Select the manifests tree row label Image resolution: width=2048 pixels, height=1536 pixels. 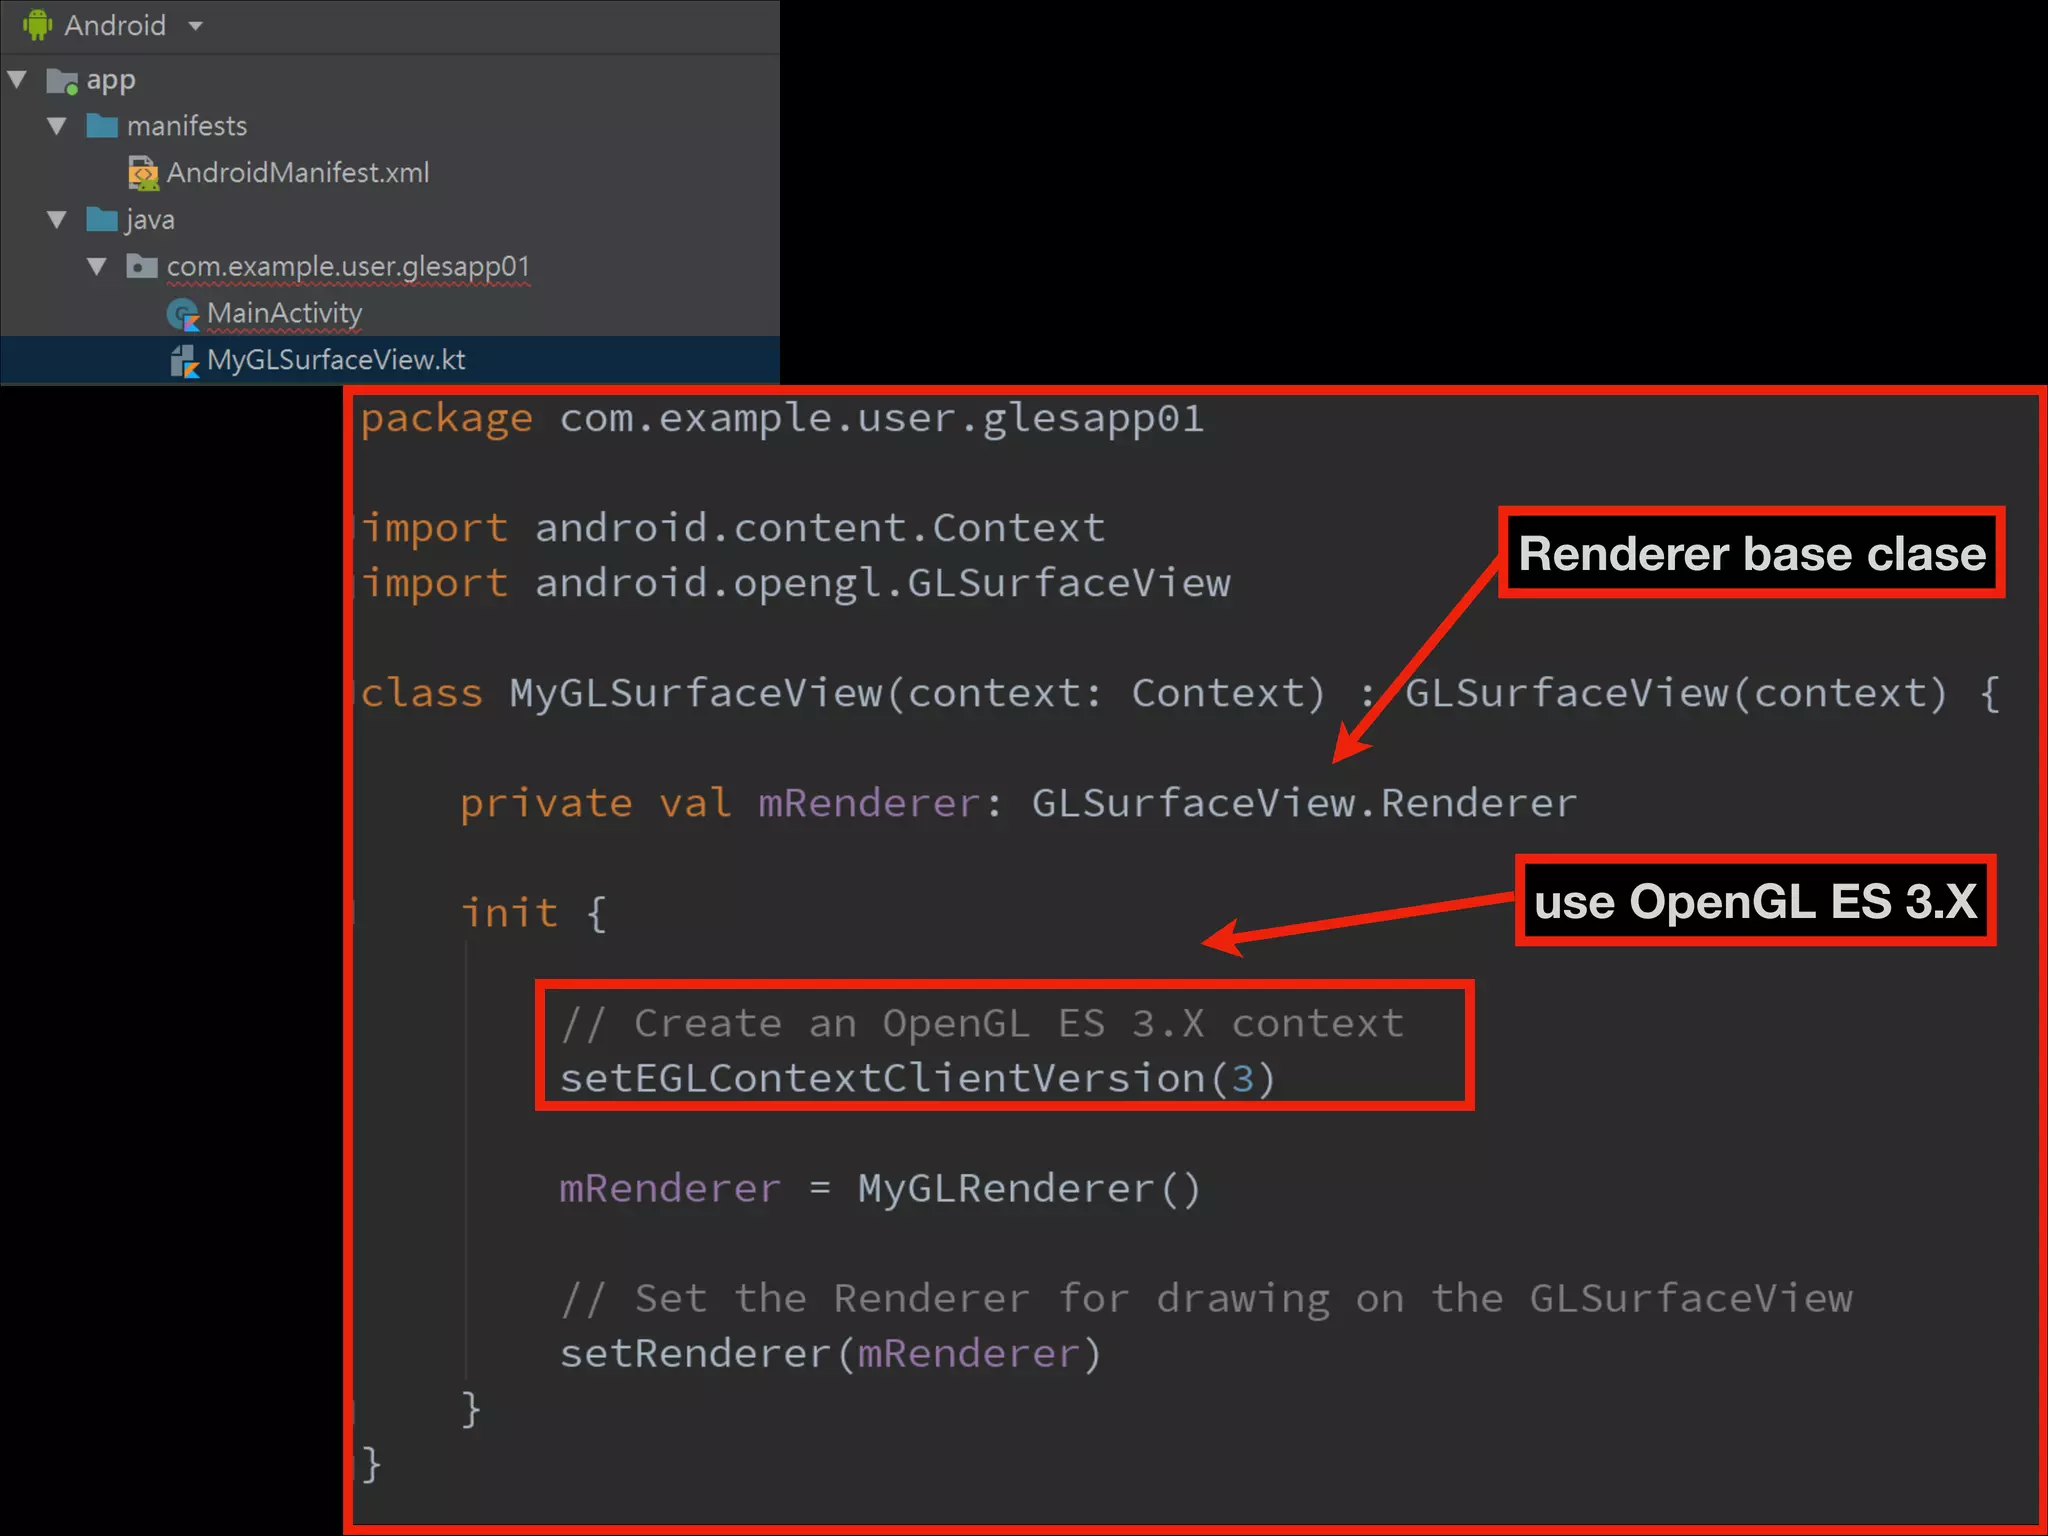[187, 126]
